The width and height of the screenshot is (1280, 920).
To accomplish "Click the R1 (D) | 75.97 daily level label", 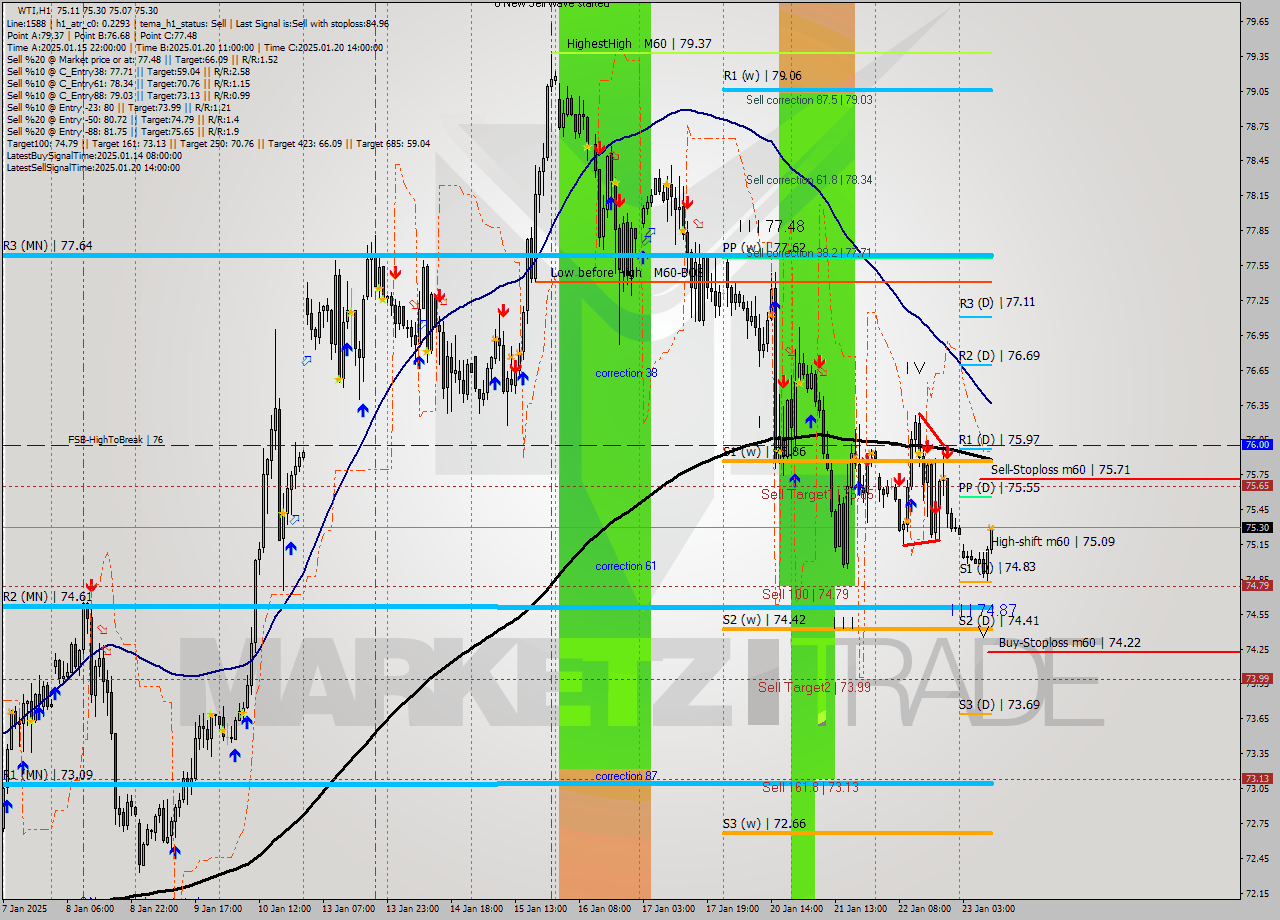I will click(x=999, y=439).
